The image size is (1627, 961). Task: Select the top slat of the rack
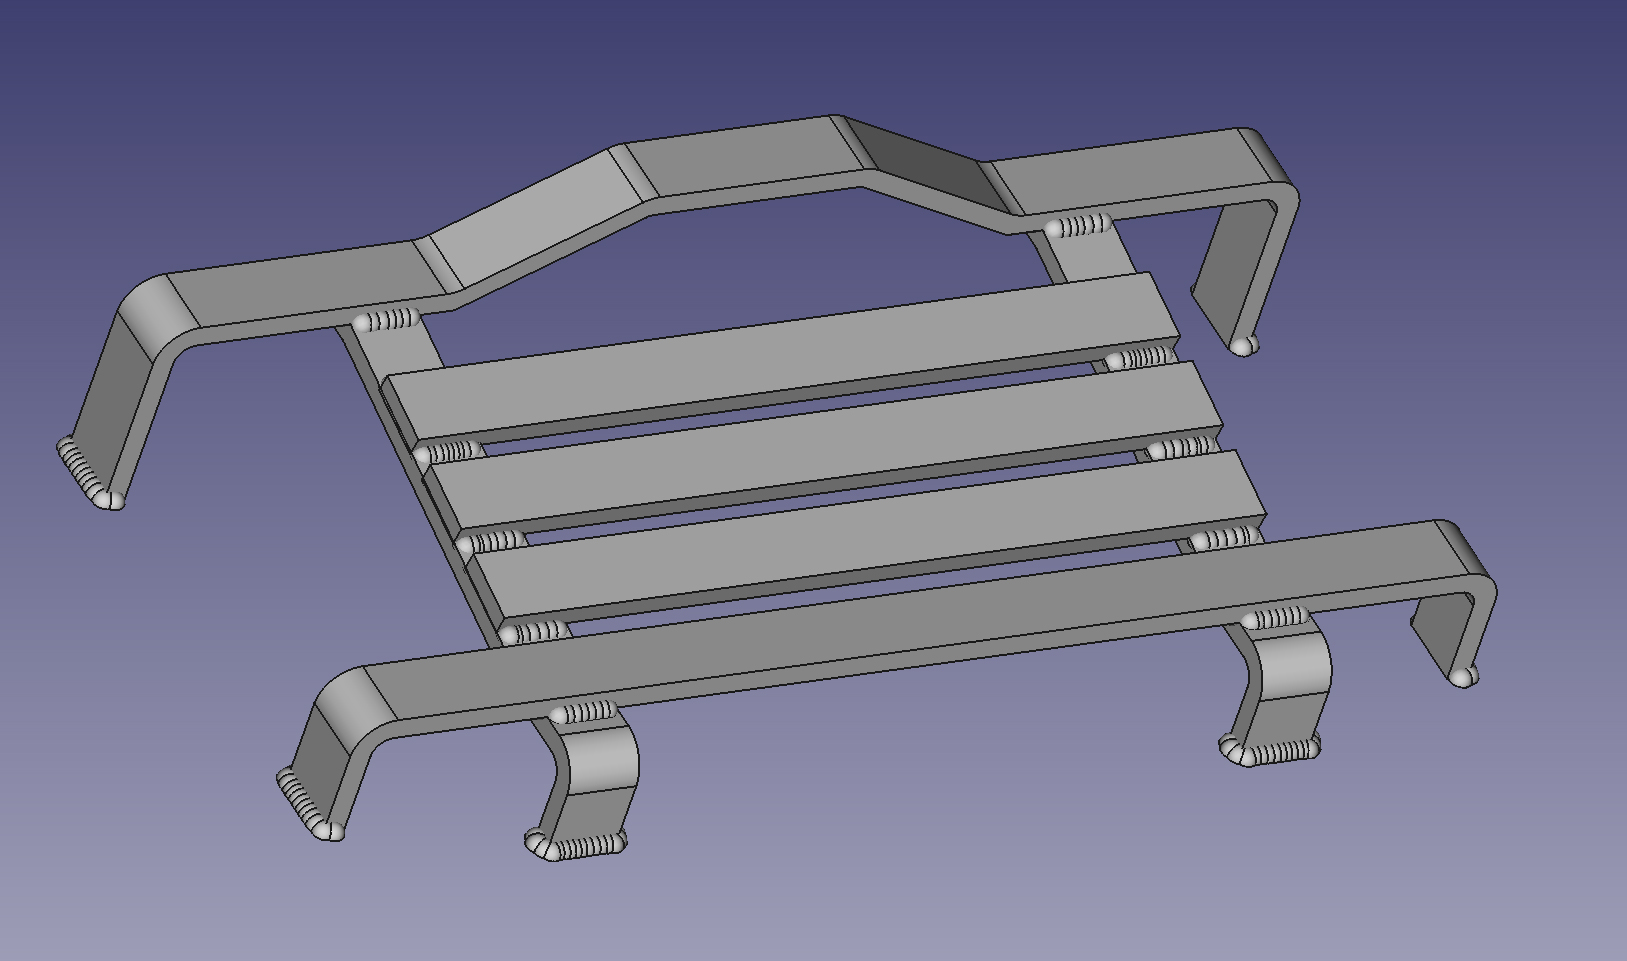780,355
